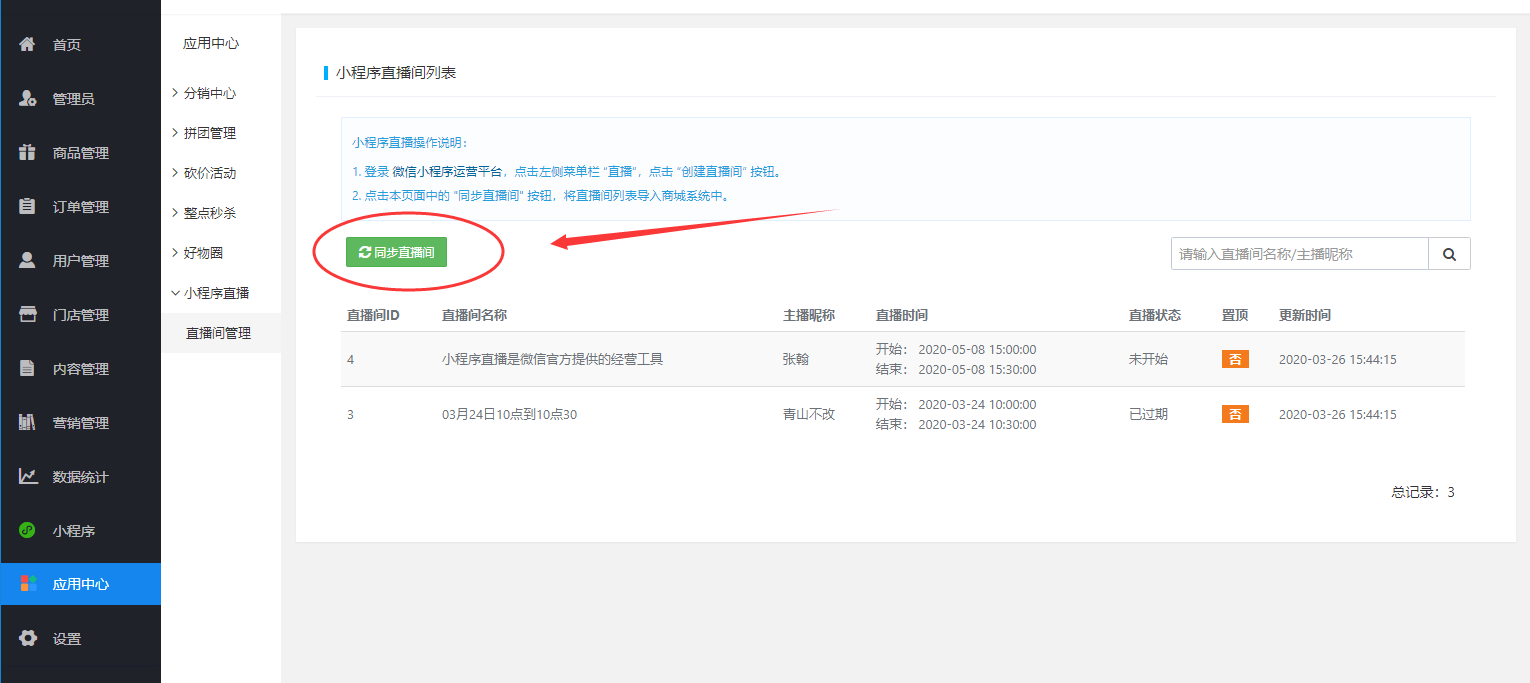Click the clipboard icon for 订单管理
Image resolution: width=1530 pixels, height=683 pixels.
(28, 206)
